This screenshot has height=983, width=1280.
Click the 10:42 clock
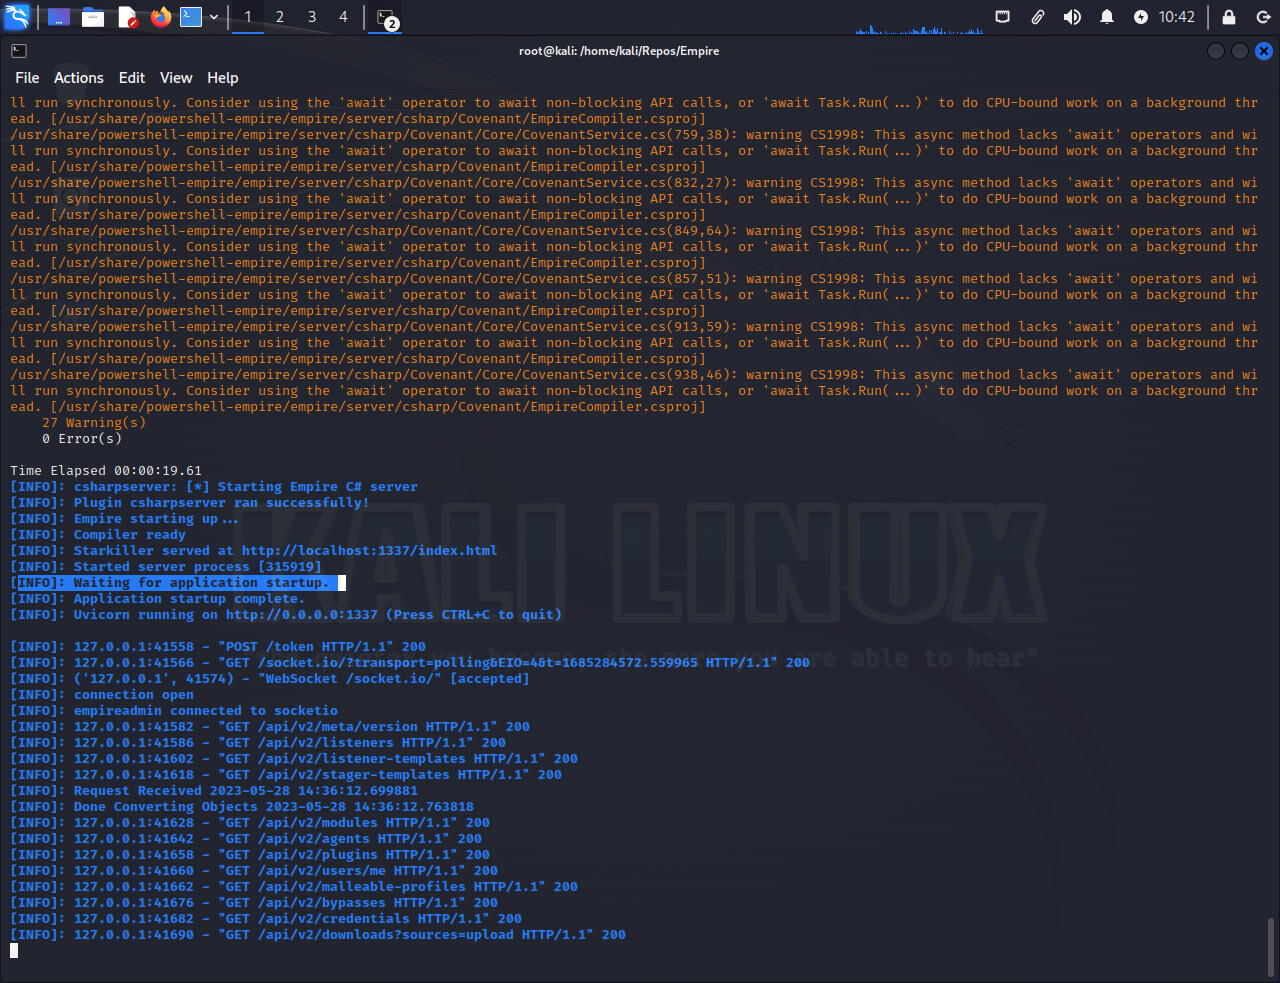1177,17
